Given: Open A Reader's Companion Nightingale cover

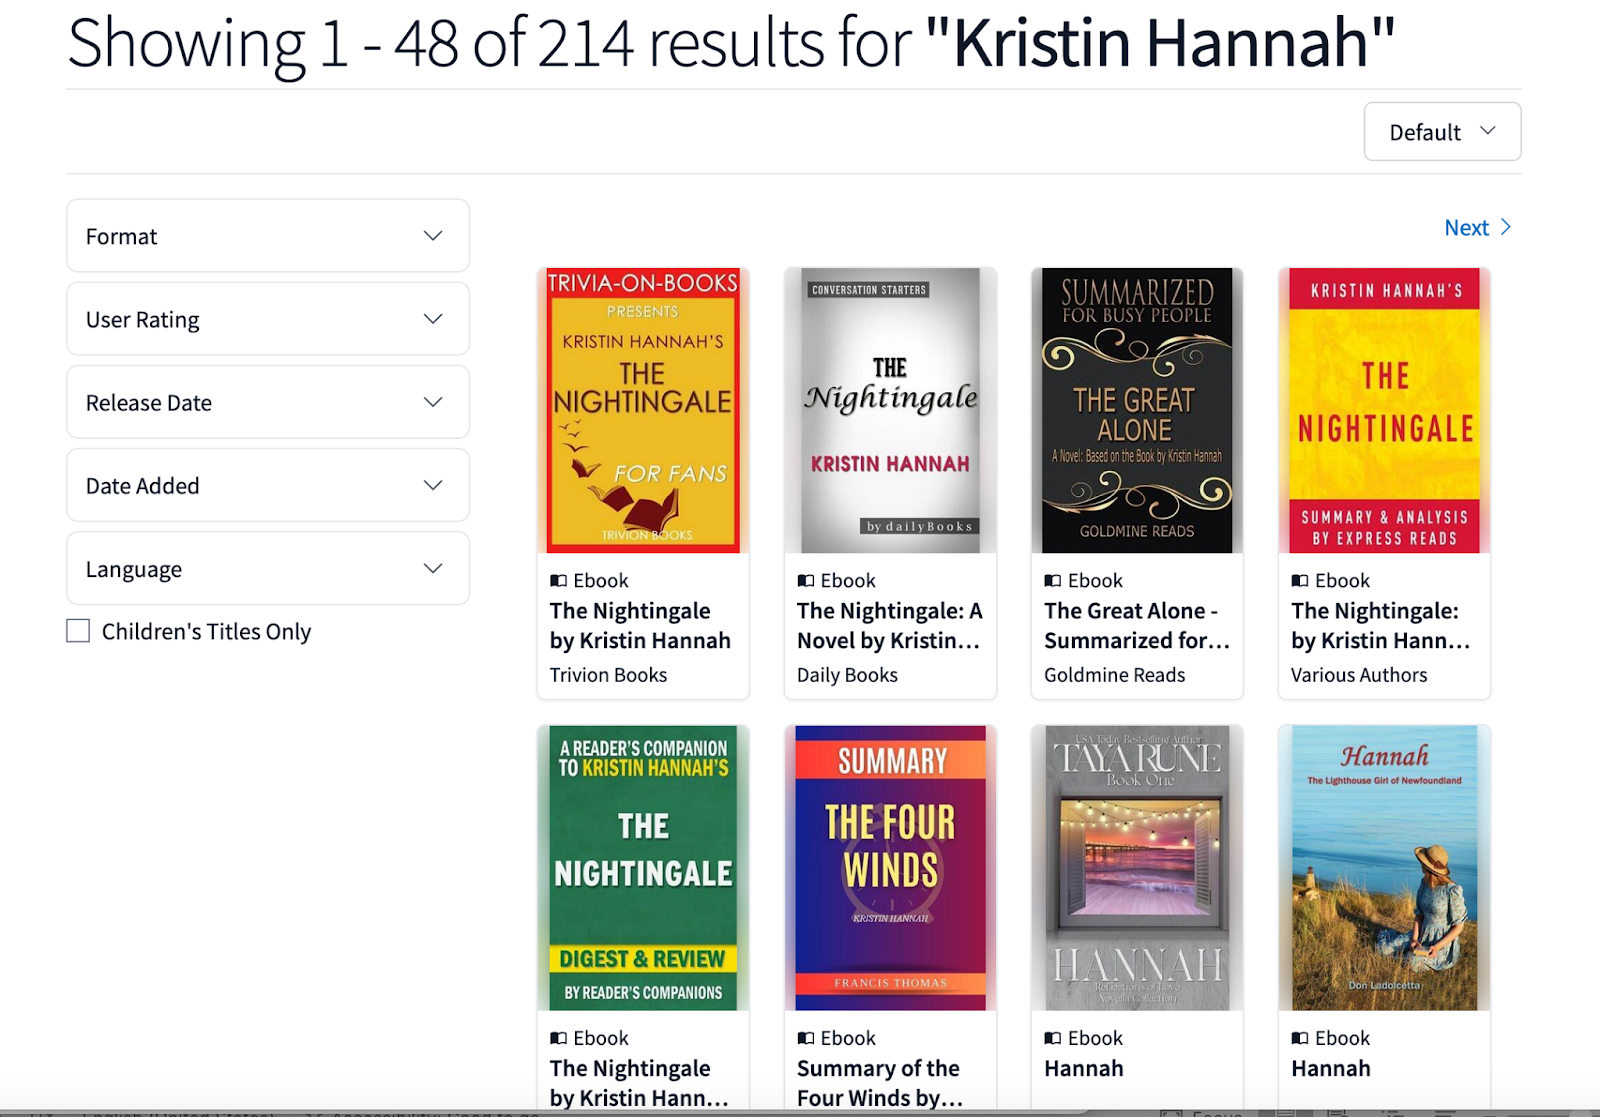Looking at the screenshot, I should click(x=643, y=868).
